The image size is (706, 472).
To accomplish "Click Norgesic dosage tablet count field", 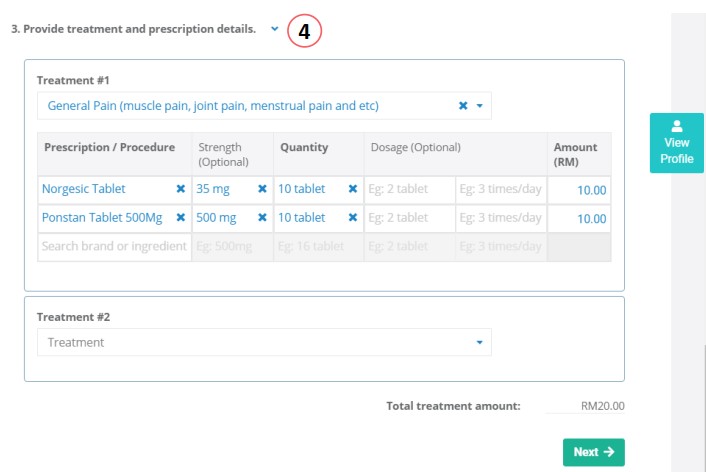I will tap(409, 189).
